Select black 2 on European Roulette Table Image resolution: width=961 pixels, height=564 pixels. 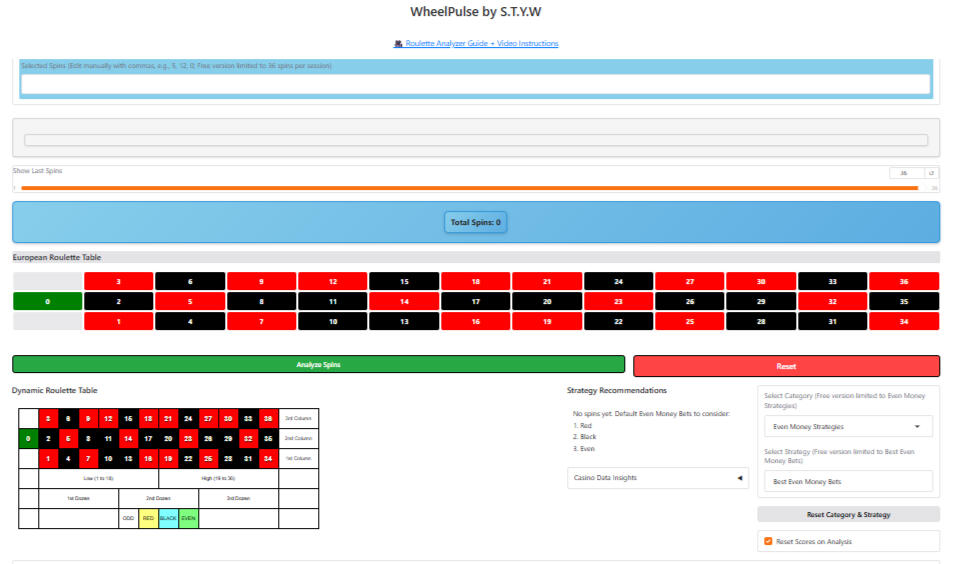point(119,302)
